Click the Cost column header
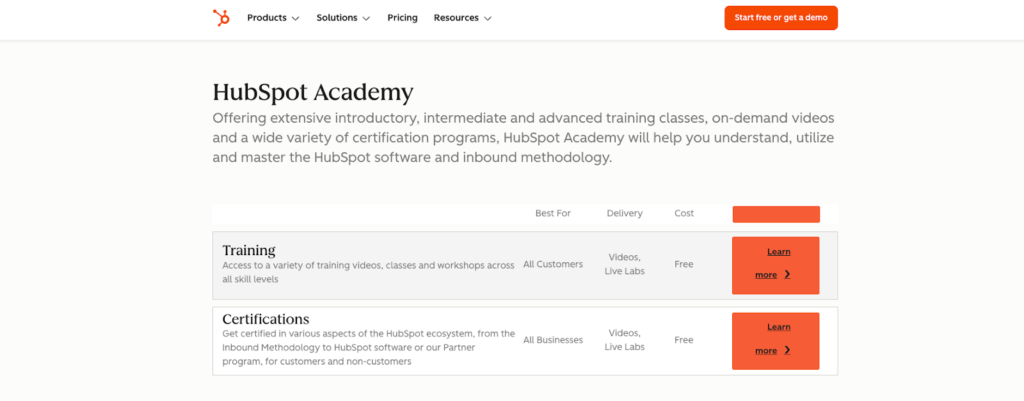Image resolution: width=1024 pixels, height=401 pixels. [684, 213]
